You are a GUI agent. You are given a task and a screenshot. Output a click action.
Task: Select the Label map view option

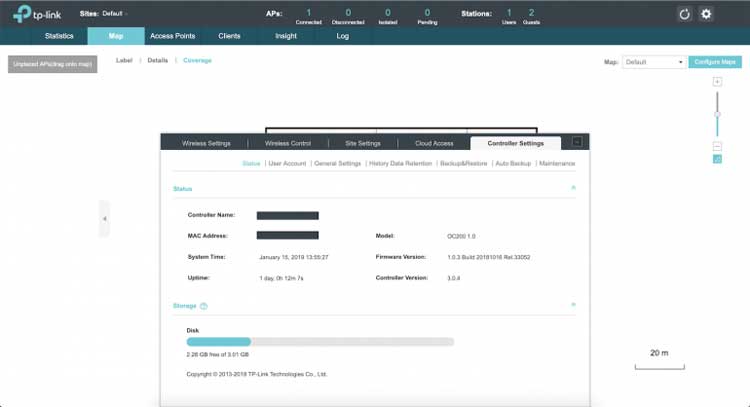pyautogui.click(x=124, y=60)
